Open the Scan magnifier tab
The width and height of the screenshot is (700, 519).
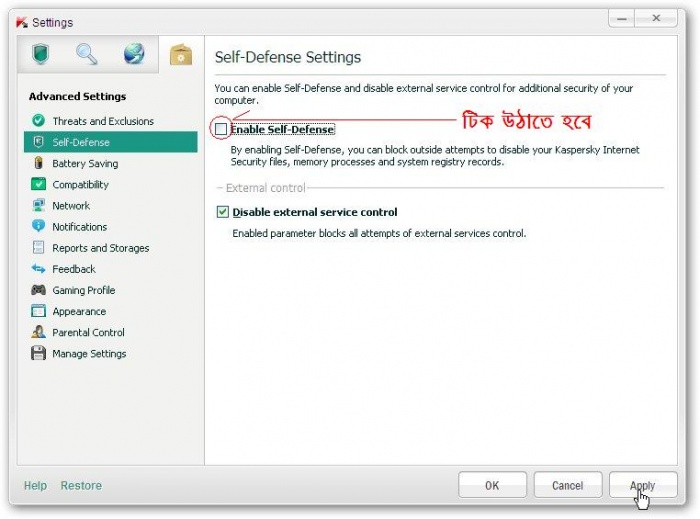(87, 54)
